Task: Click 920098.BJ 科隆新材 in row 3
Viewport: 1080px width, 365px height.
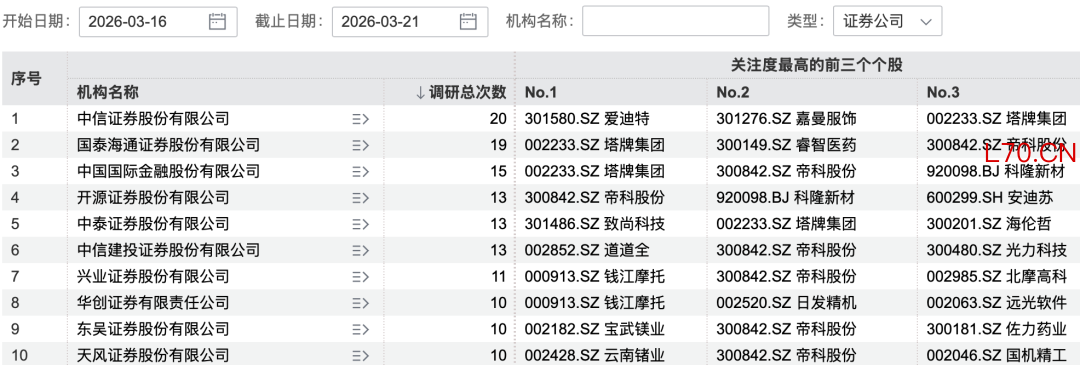Action: (997, 171)
